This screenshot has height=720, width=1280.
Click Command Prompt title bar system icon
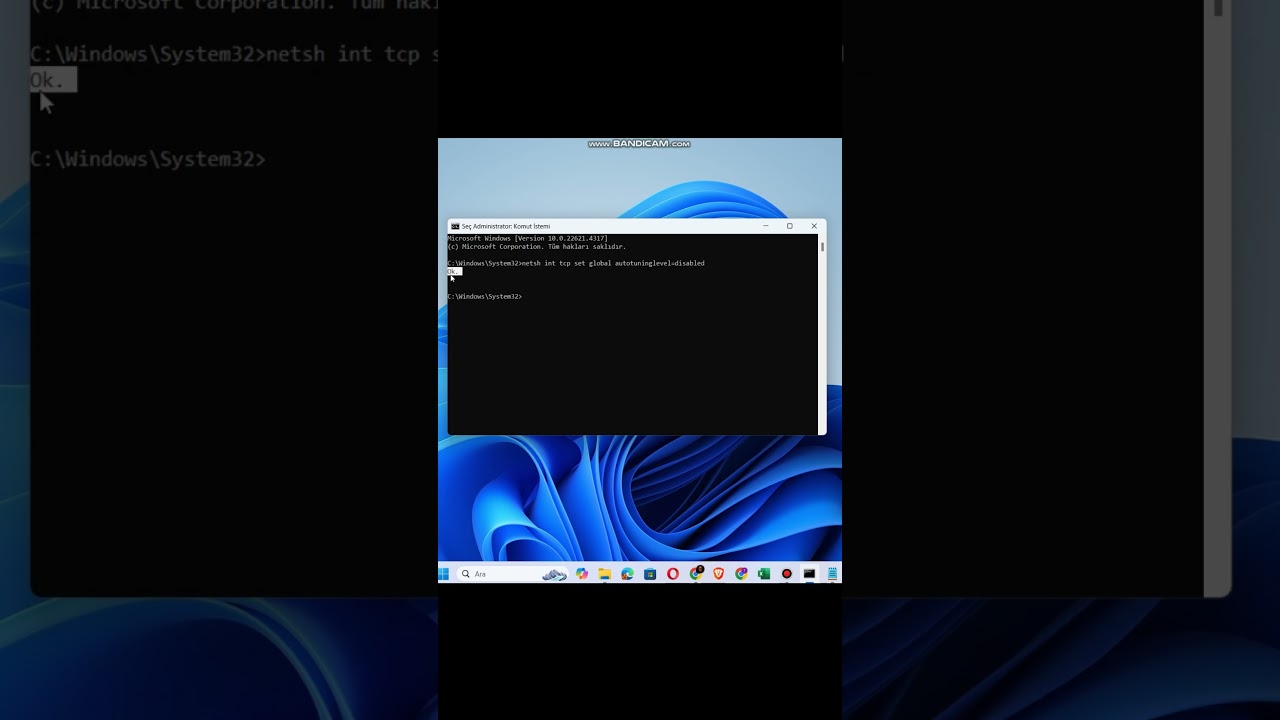(455, 226)
